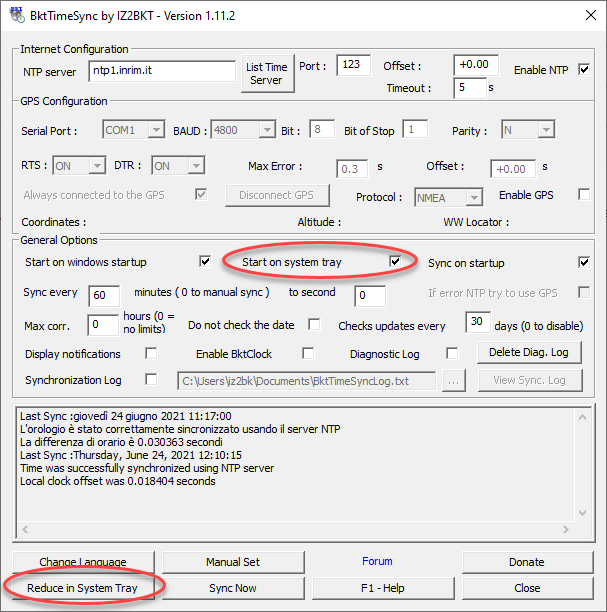Click Delete Diag. Log button
This screenshot has height=612, width=607.
[x=529, y=352]
